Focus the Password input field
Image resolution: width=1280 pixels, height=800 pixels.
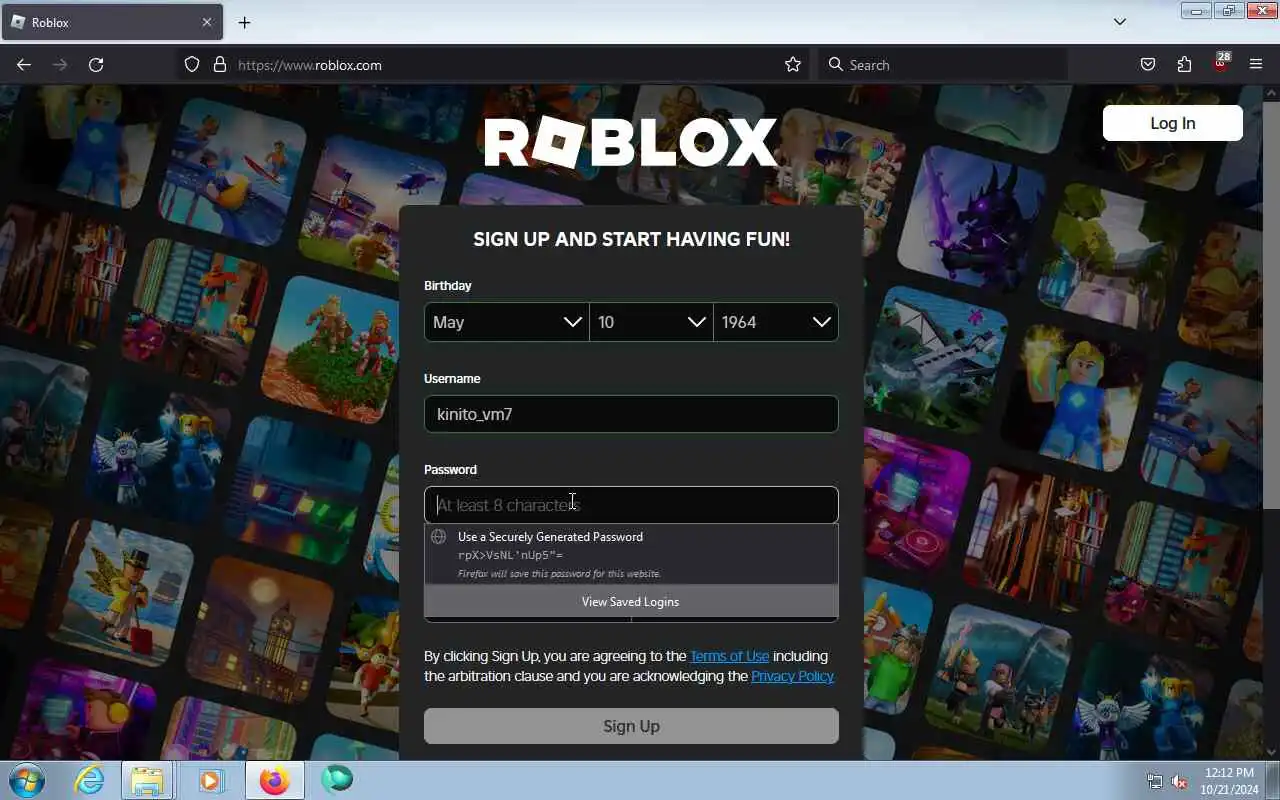[631, 505]
